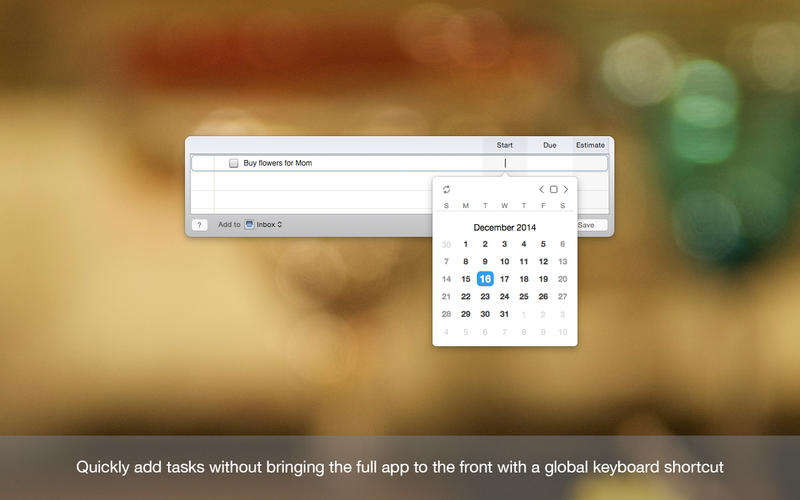800x500 pixels.
Task: Select December 16 in the calendar
Action: [x=485, y=279]
